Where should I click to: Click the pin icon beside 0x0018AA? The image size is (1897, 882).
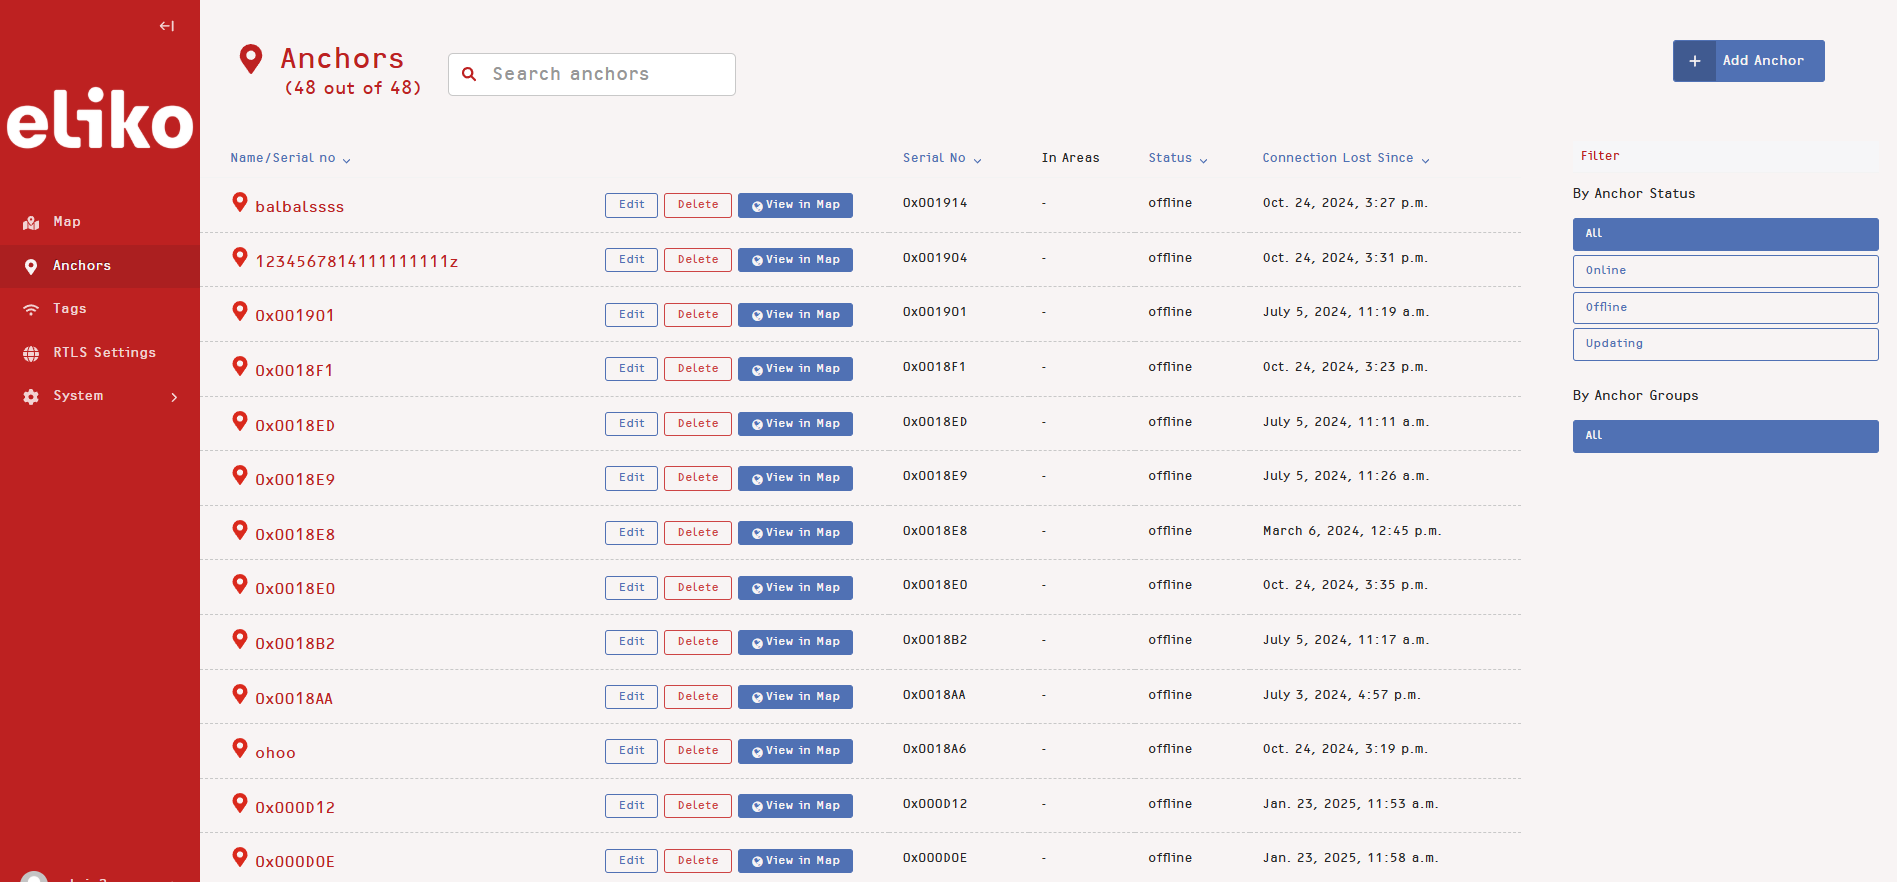click(x=240, y=694)
